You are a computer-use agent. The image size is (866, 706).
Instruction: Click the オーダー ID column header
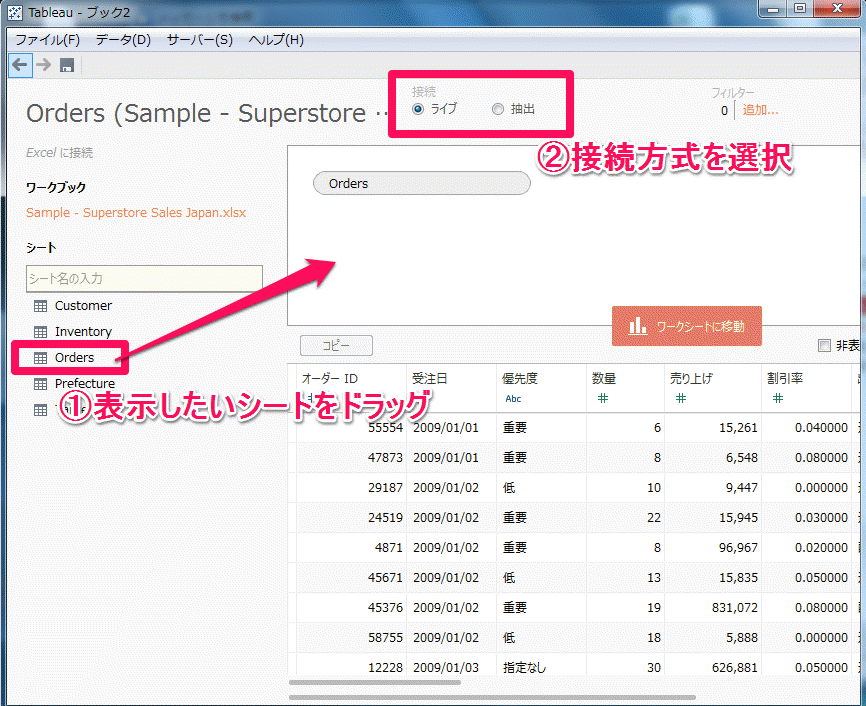coord(330,378)
